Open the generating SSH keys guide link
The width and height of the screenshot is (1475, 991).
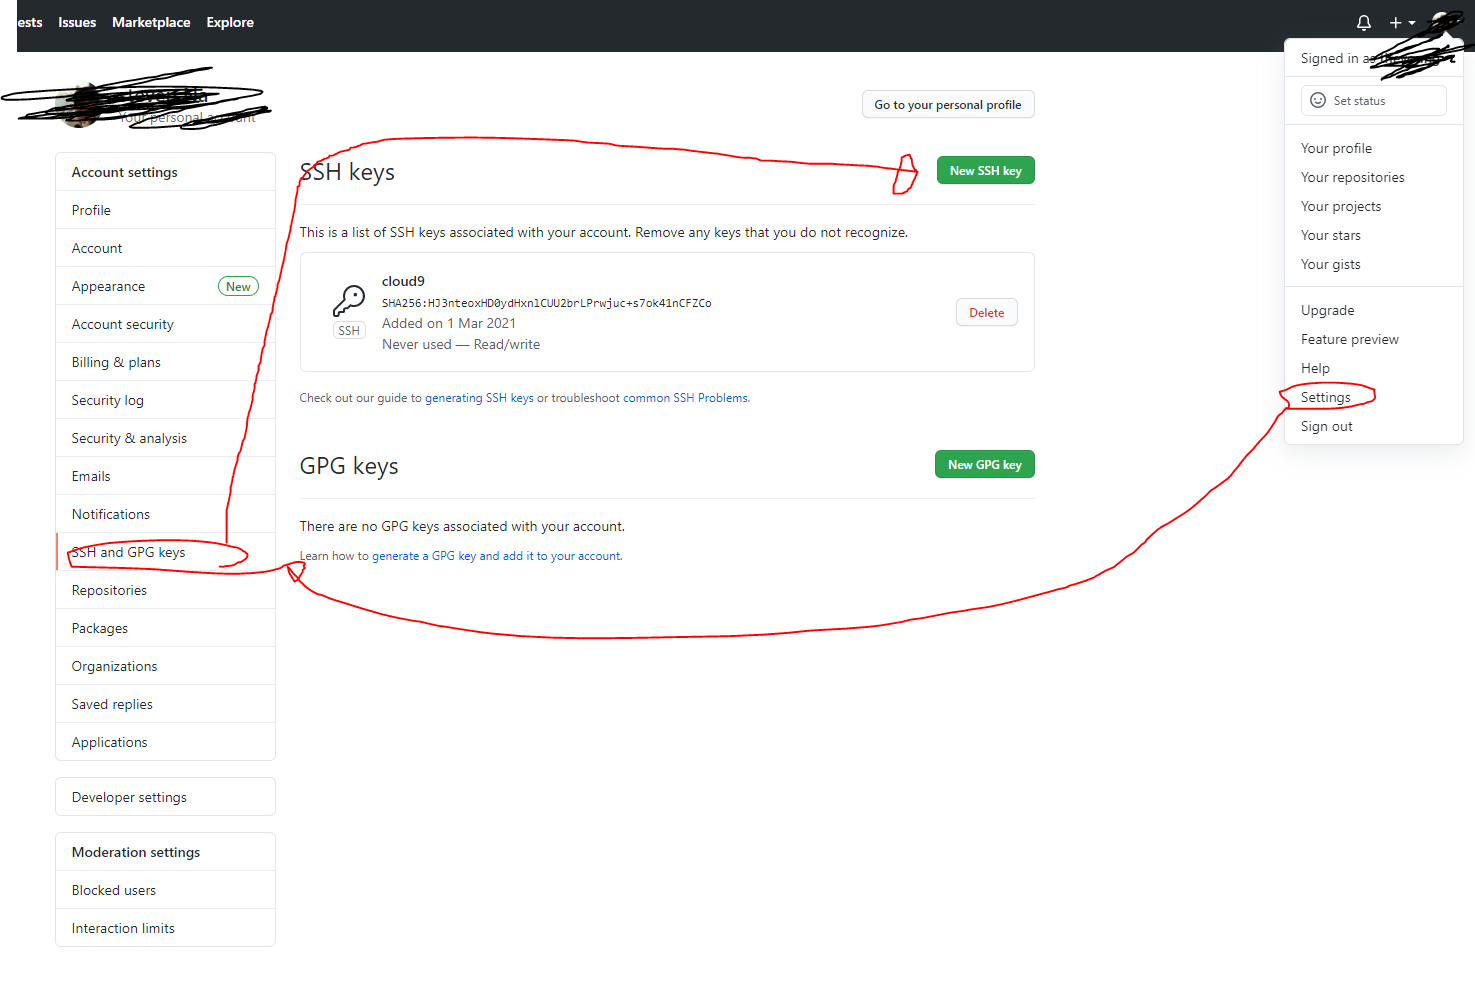click(479, 398)
